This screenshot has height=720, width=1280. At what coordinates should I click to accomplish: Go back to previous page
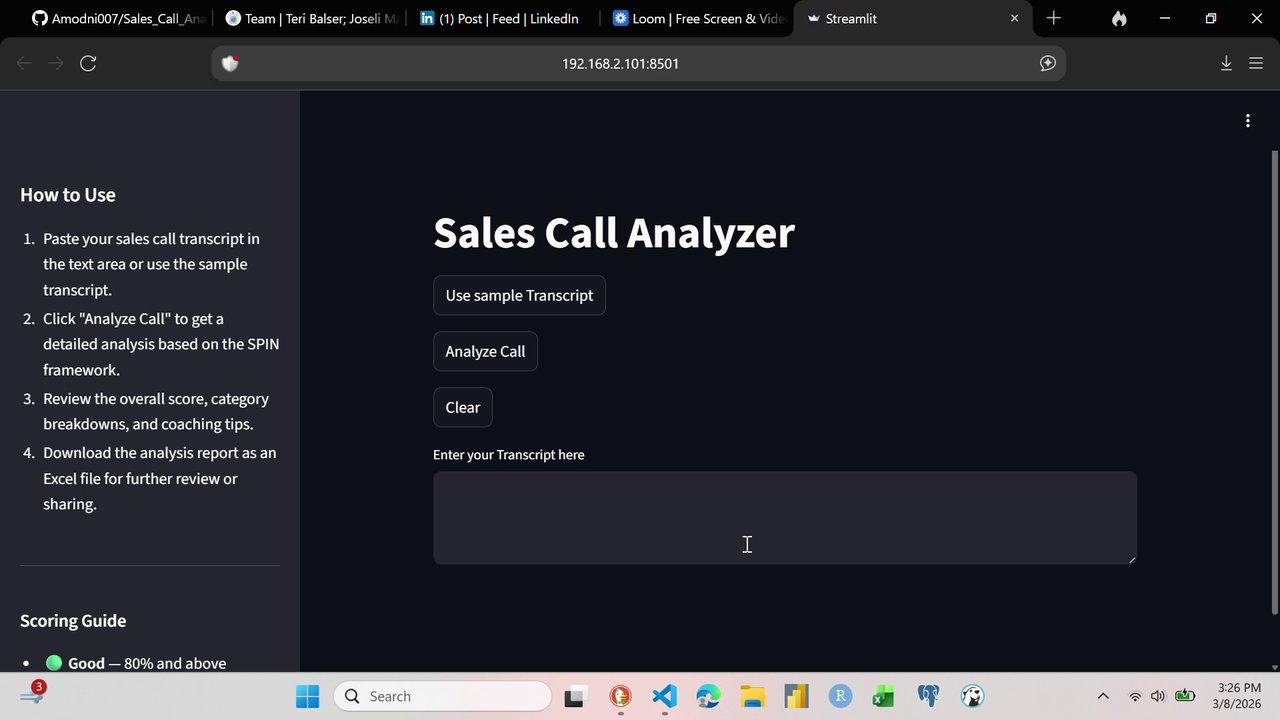[x=24, y=63]
